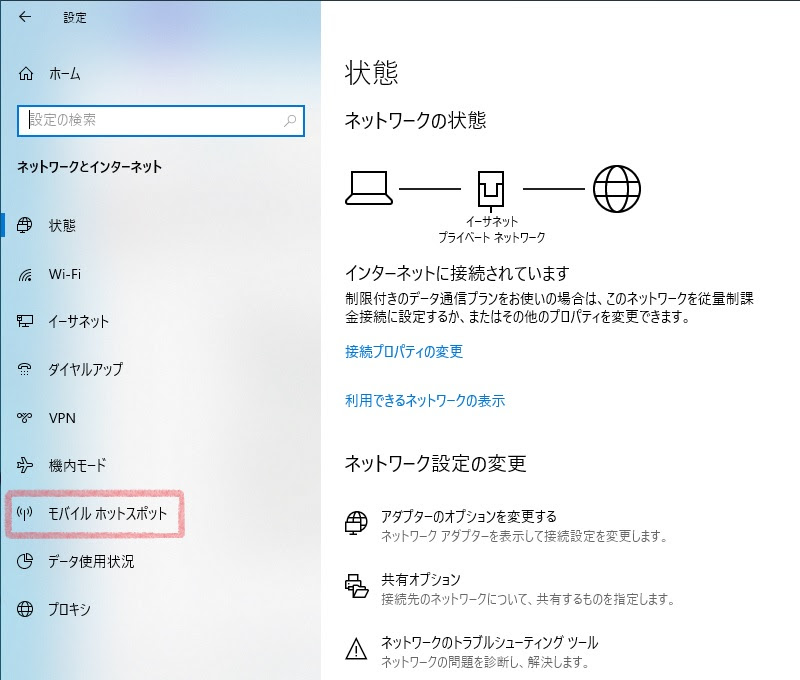Select the VPN icon

(x=24, y=418)
